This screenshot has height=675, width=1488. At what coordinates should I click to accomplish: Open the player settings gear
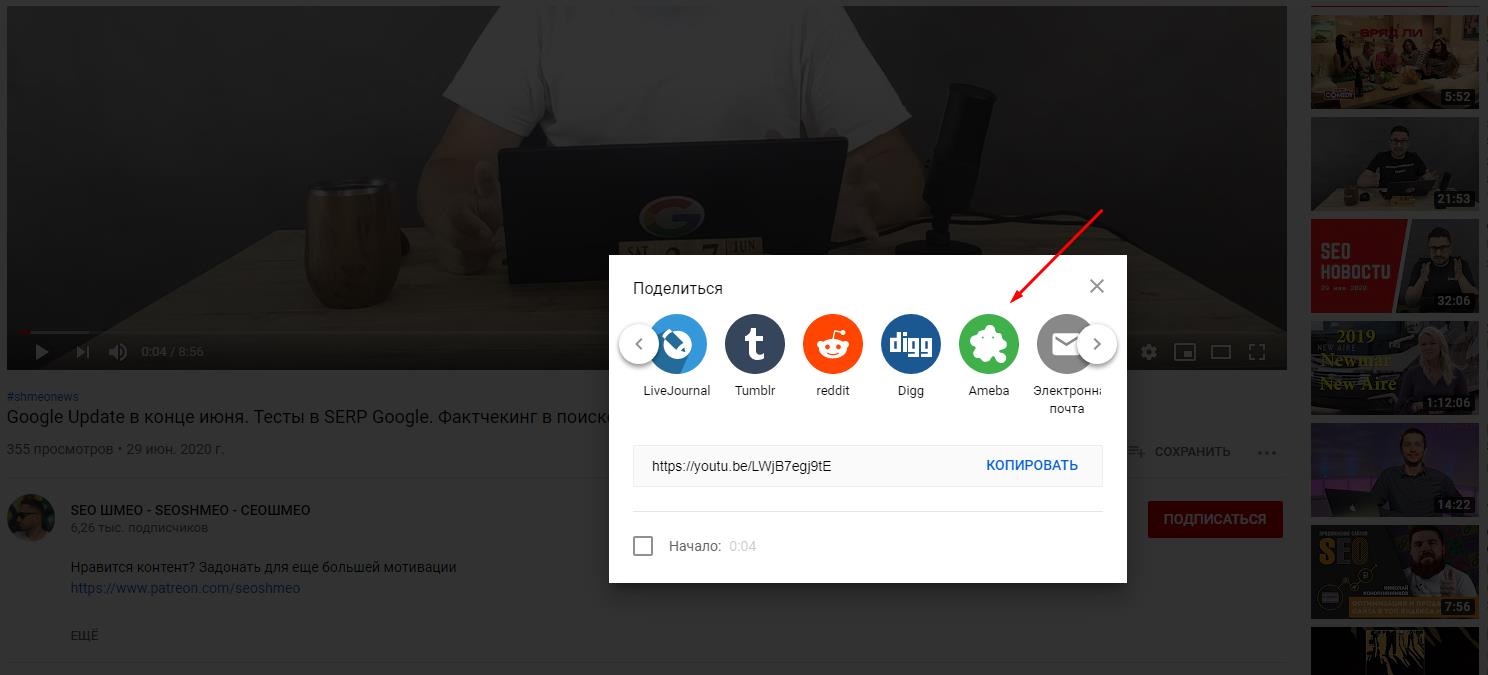(x=1149, y=352)
